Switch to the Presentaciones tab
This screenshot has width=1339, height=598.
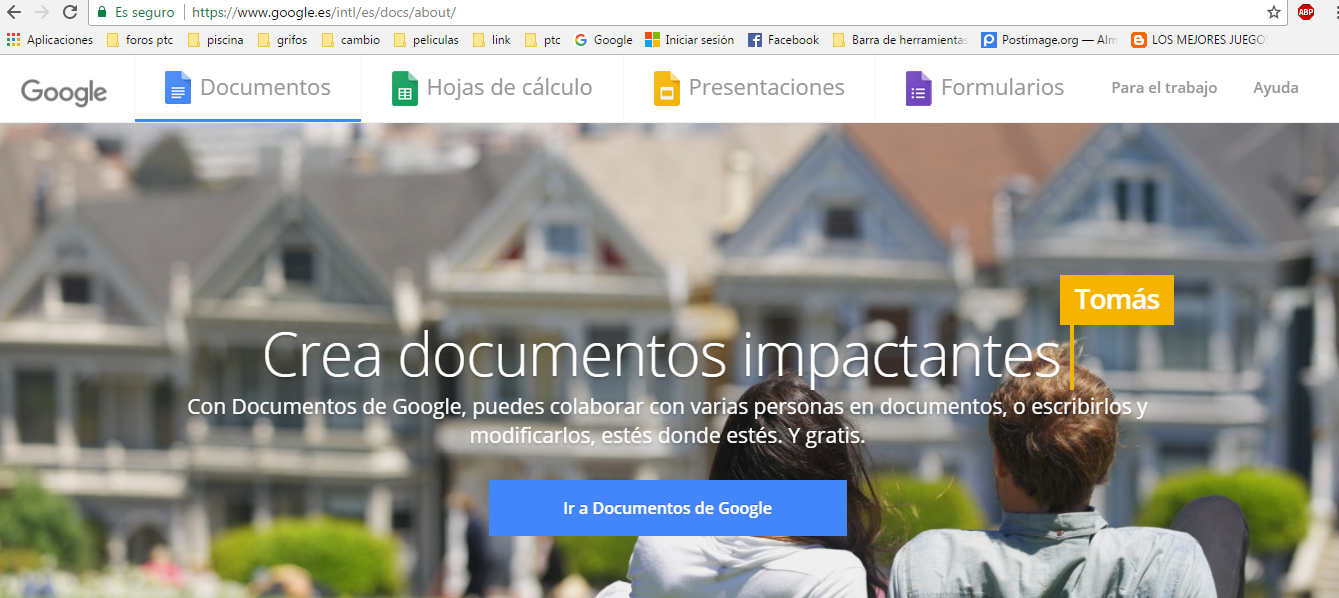[x=749, y=88]
